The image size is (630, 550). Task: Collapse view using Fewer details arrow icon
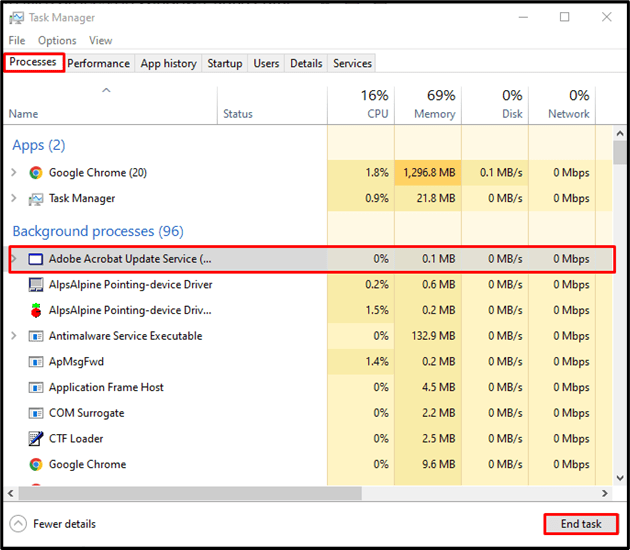pyautogui.click(x=18, y=524)
